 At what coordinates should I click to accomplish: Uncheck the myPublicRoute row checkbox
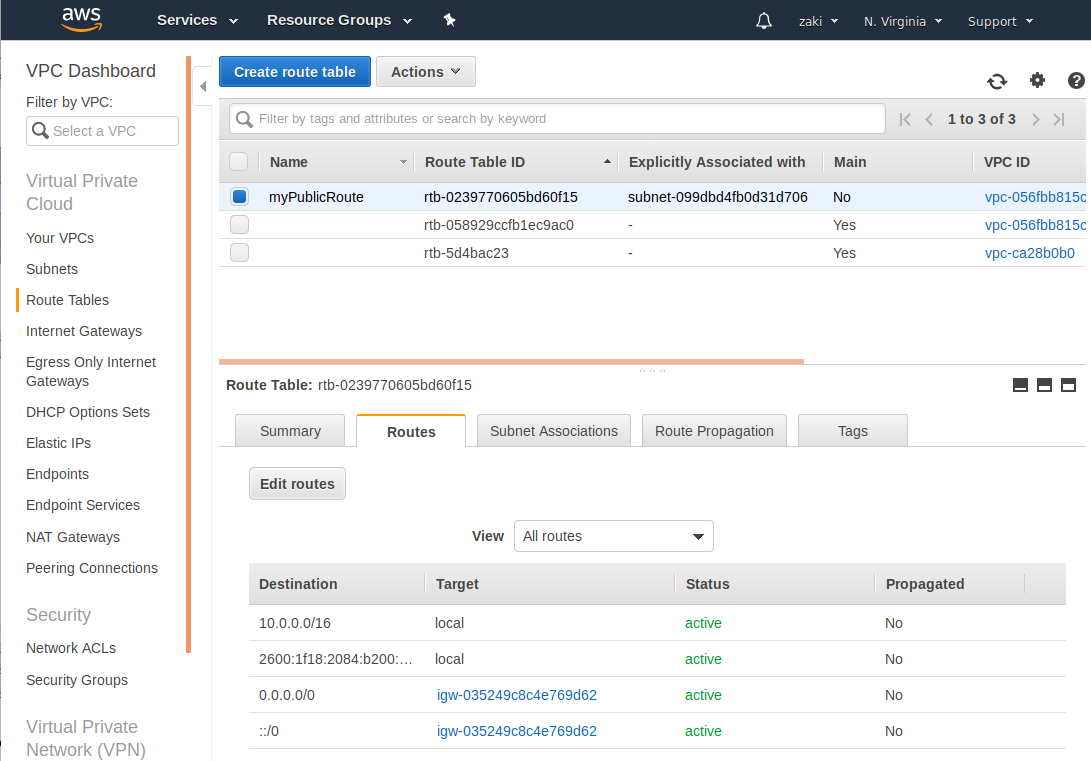(239, 197)
